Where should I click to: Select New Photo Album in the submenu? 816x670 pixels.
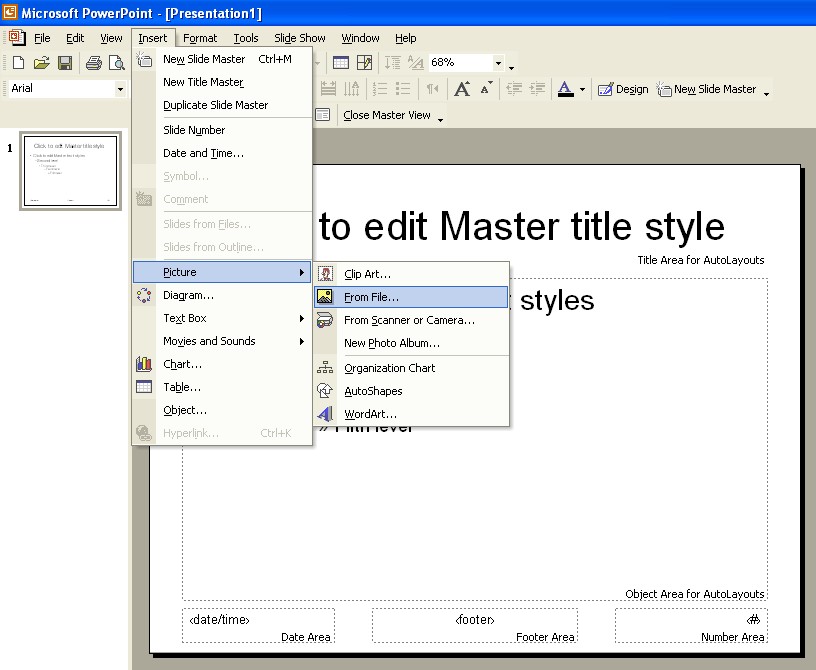tap(411, 343)
